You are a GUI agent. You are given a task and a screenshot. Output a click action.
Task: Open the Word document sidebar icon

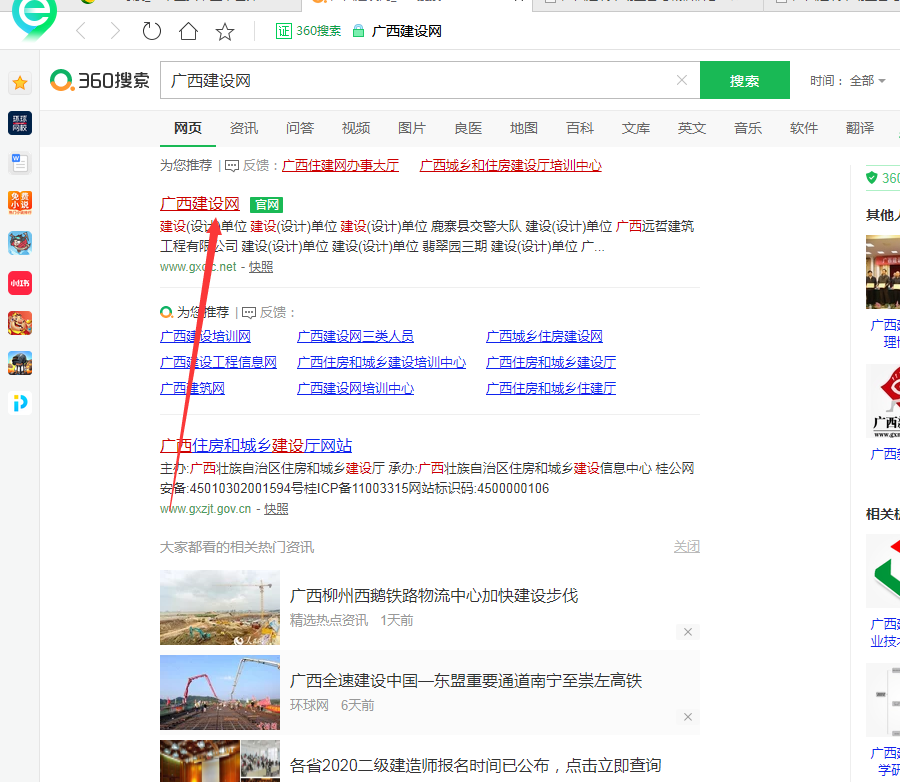[x=20, y=163]
